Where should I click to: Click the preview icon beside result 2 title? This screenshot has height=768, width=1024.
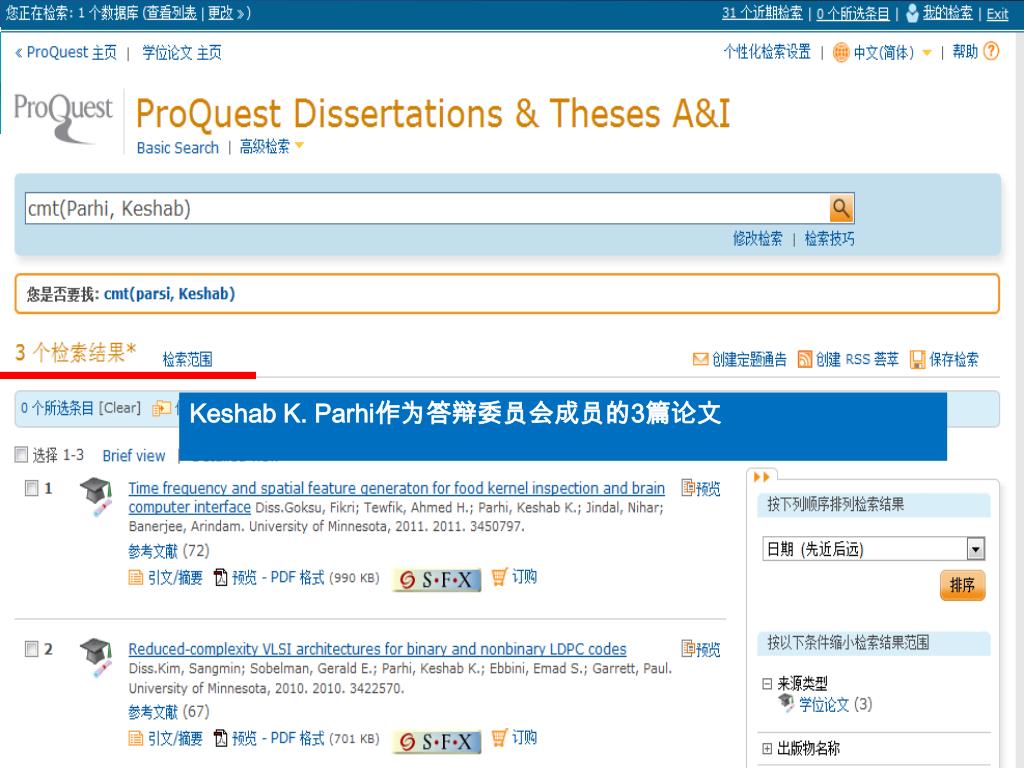pyautogui.click(x=688, y=648)
